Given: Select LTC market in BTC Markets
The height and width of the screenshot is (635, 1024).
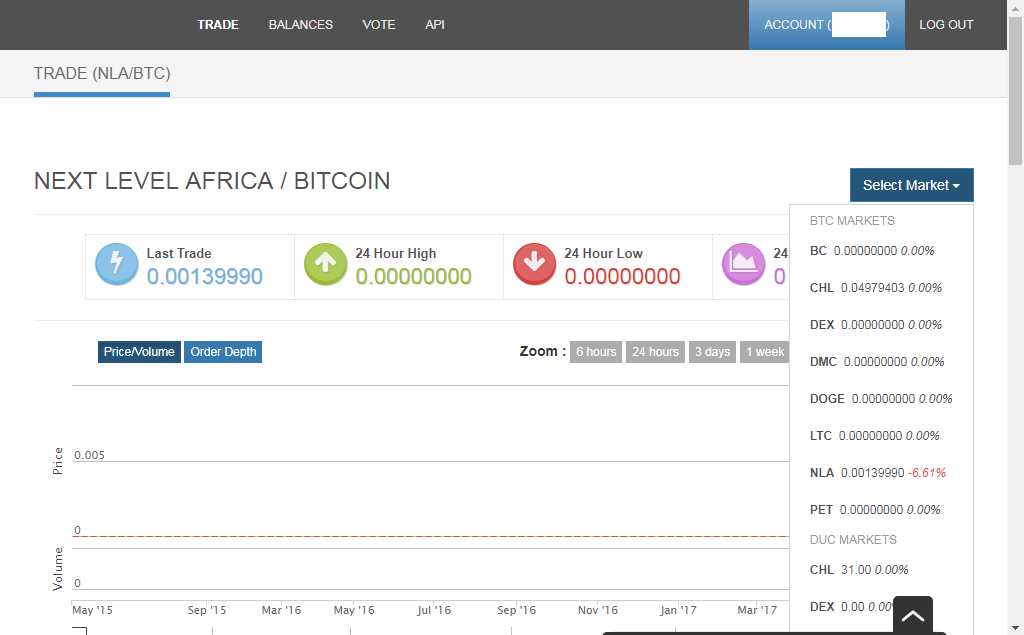Looking at the screenshot, I should [x=874, y=436].
